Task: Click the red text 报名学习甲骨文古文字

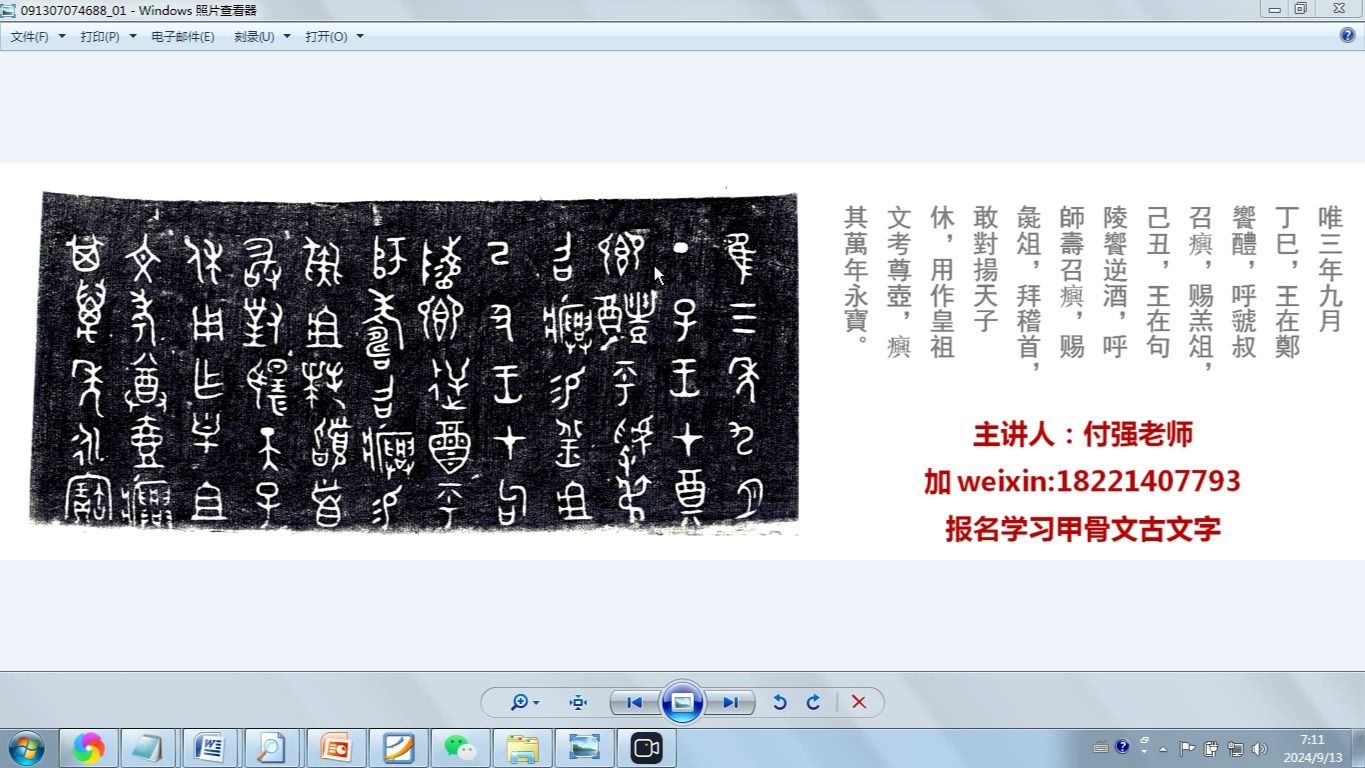Action: [1082, 528]
